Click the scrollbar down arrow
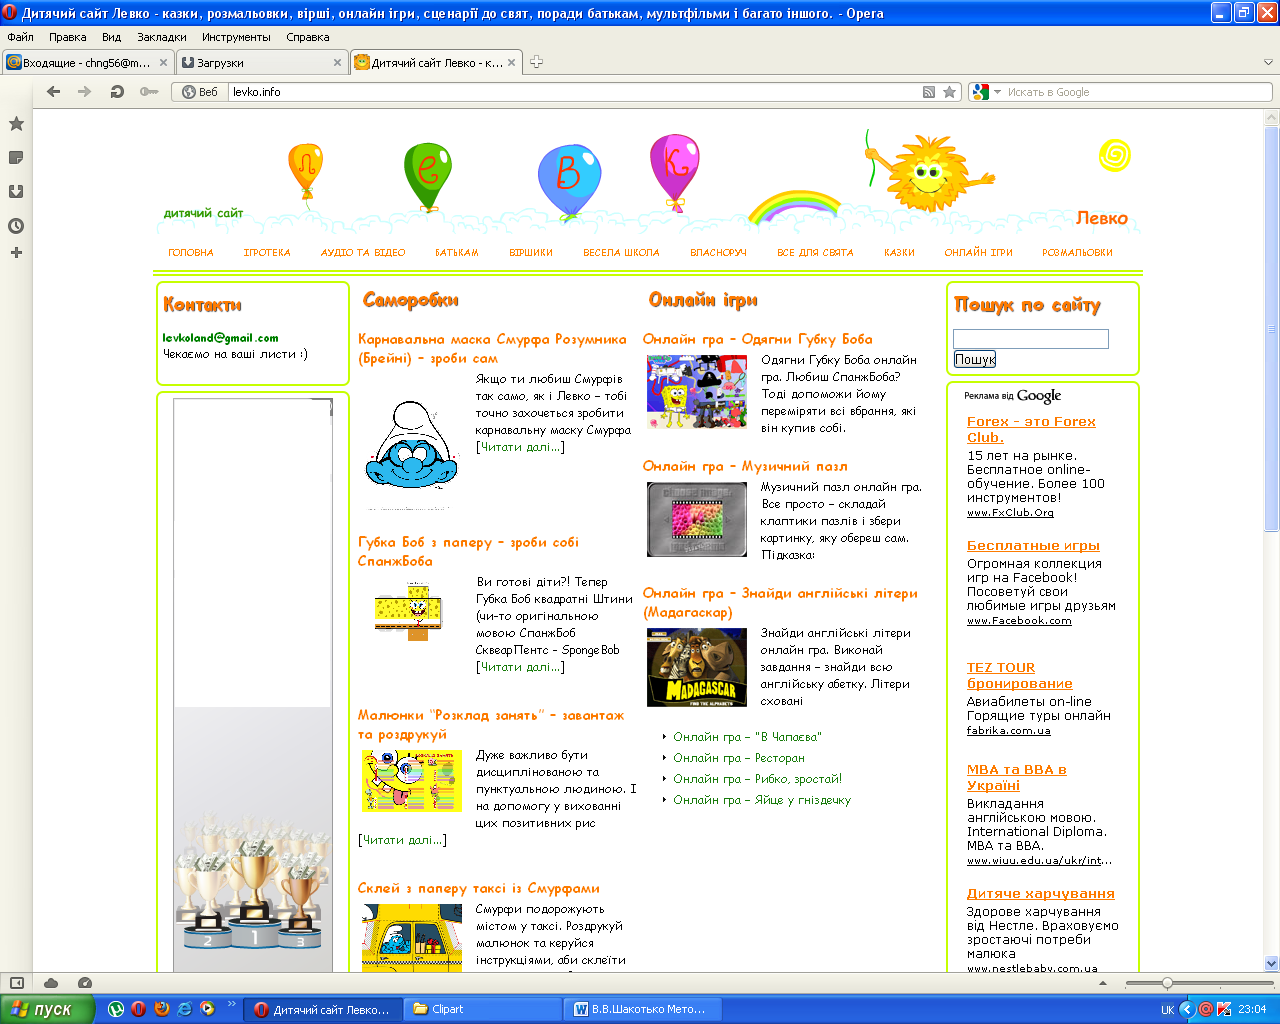Image resolution: width=1280 pixels, height=1024 pixels. coord(1272,964)
